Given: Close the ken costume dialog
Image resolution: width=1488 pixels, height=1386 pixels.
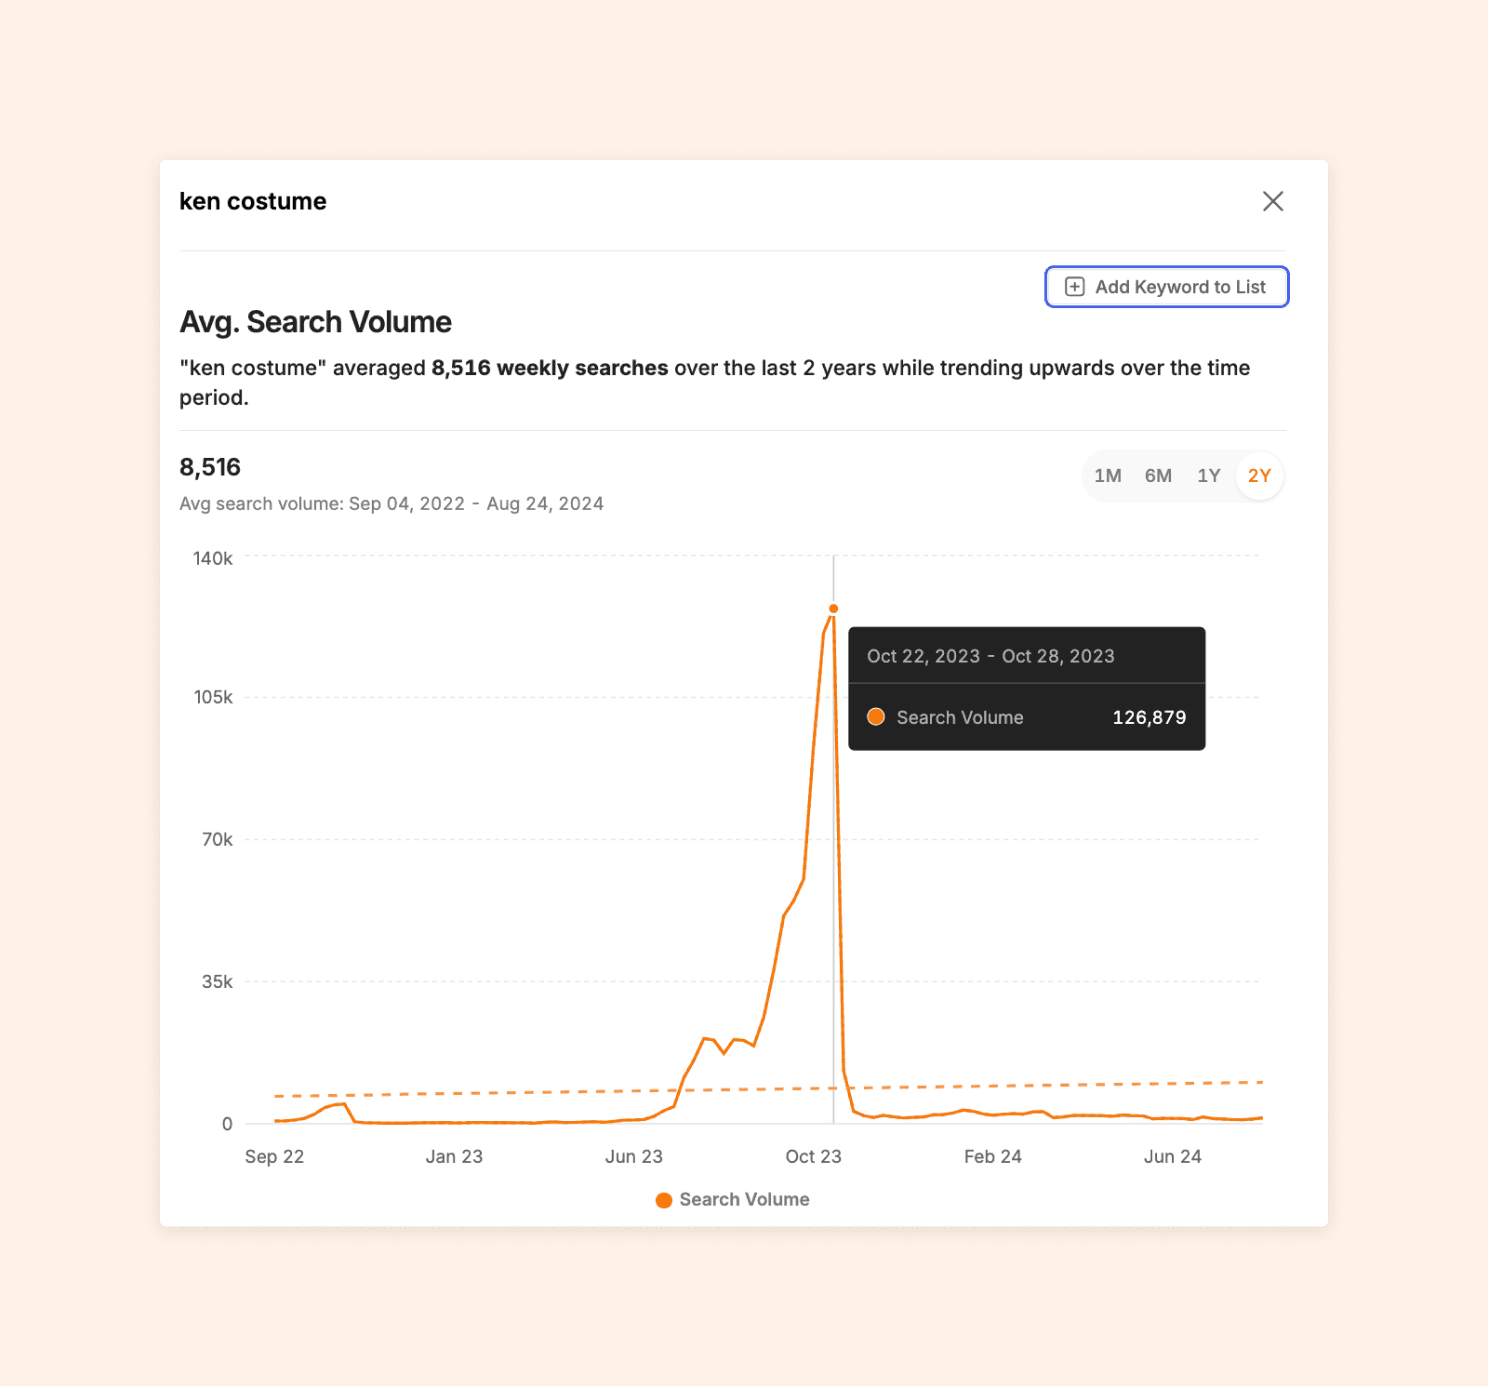Looking at the screenshot, I should [1272, 201].
